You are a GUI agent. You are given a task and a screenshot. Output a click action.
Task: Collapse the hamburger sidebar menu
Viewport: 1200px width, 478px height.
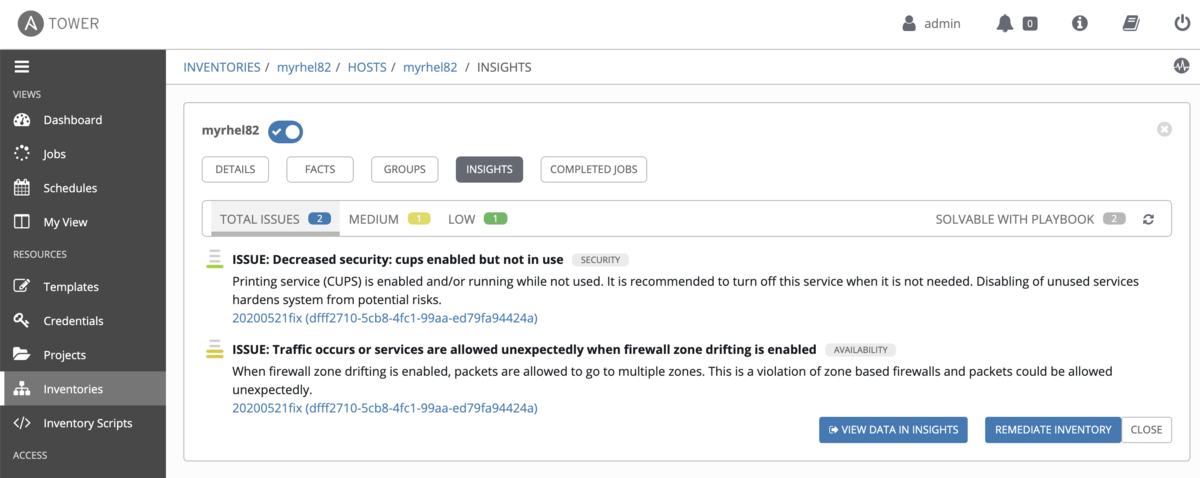click(x=22, y=67)
